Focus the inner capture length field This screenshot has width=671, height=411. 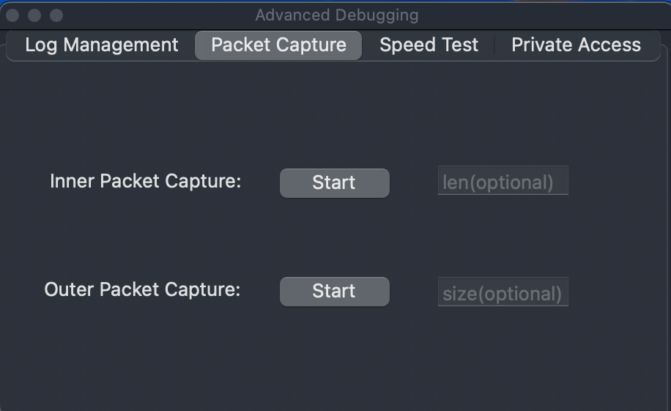pyautogui.click(x=503, y=182)
